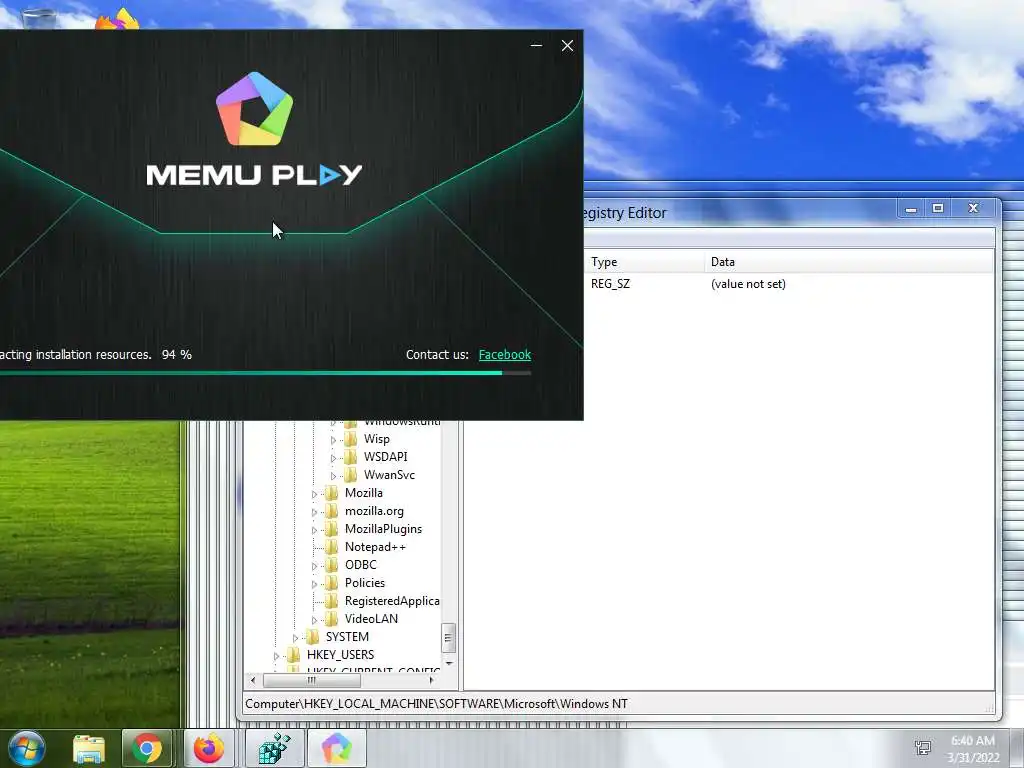Minimize the MEmu Play installer window
The image size is (1024, 768).
tap(536, 46)
